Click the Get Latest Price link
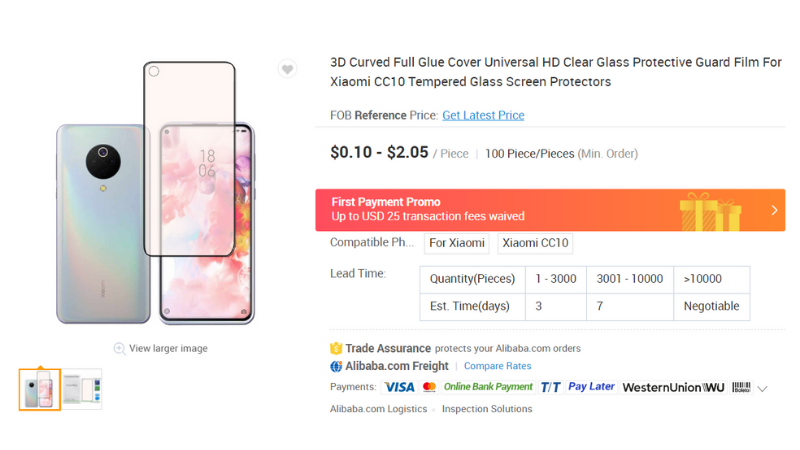The image size is (800, 450). click(x=483, y=115)
